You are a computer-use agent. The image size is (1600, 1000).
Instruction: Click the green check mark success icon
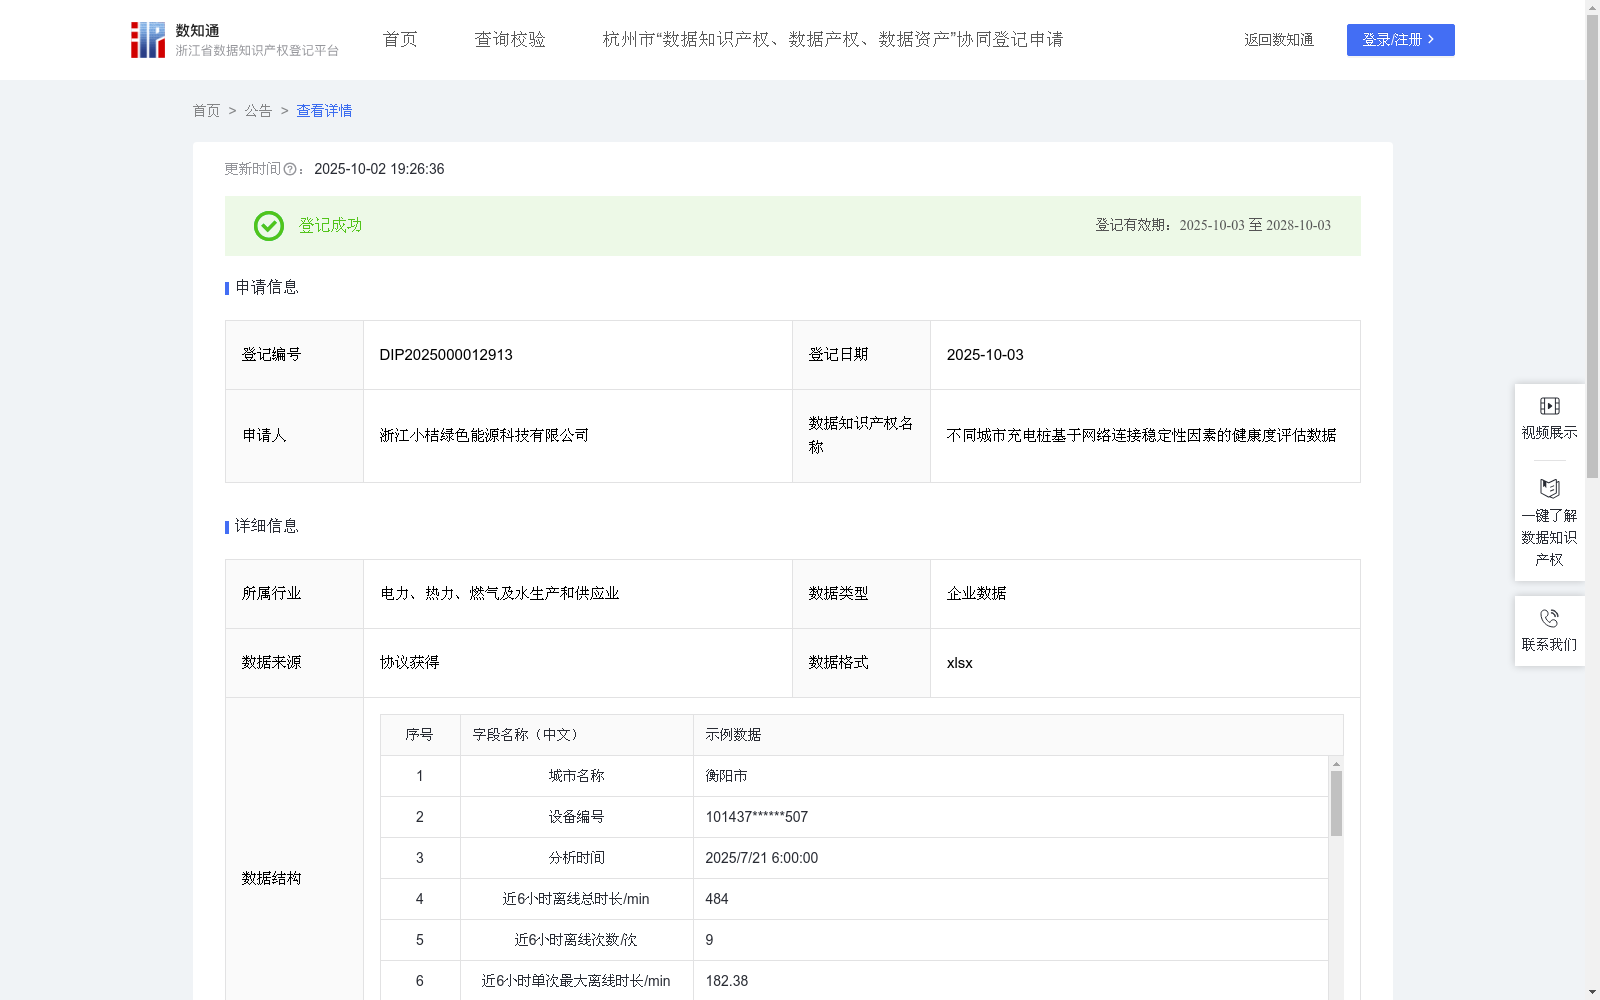pyautogui.click(x=269, y=226)
